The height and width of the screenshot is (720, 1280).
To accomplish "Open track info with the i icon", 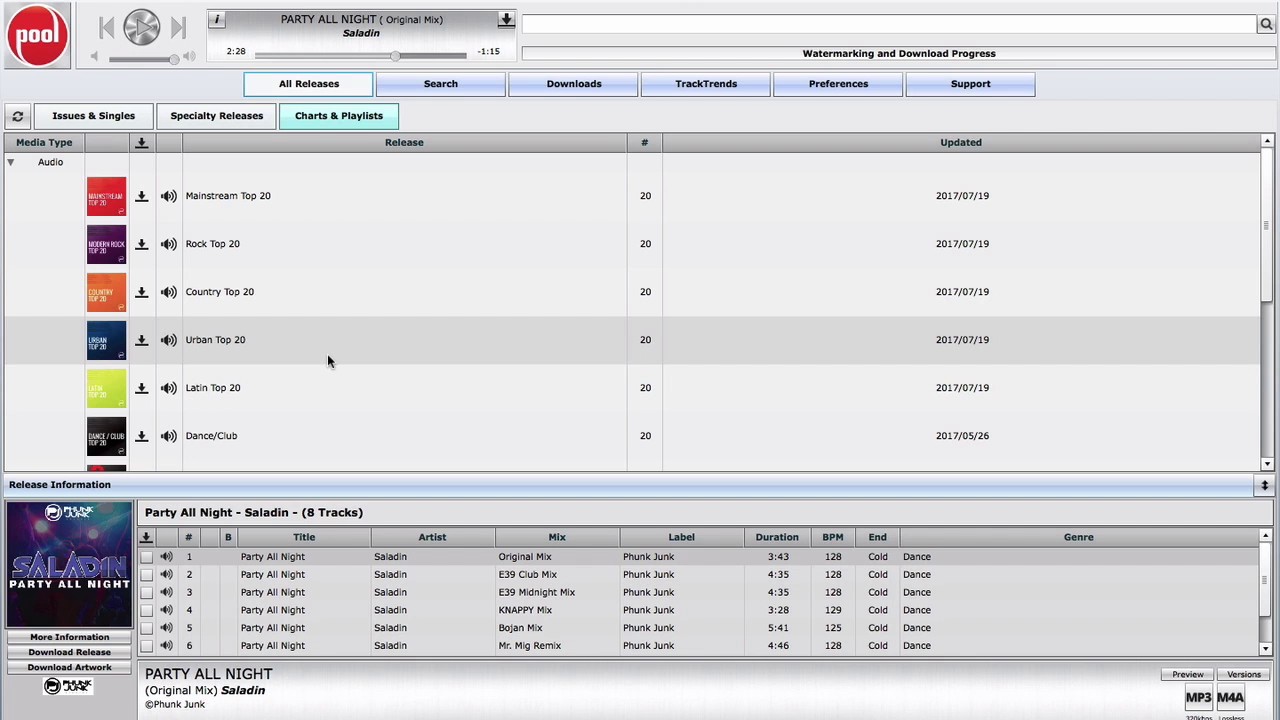I will (217, 20).
